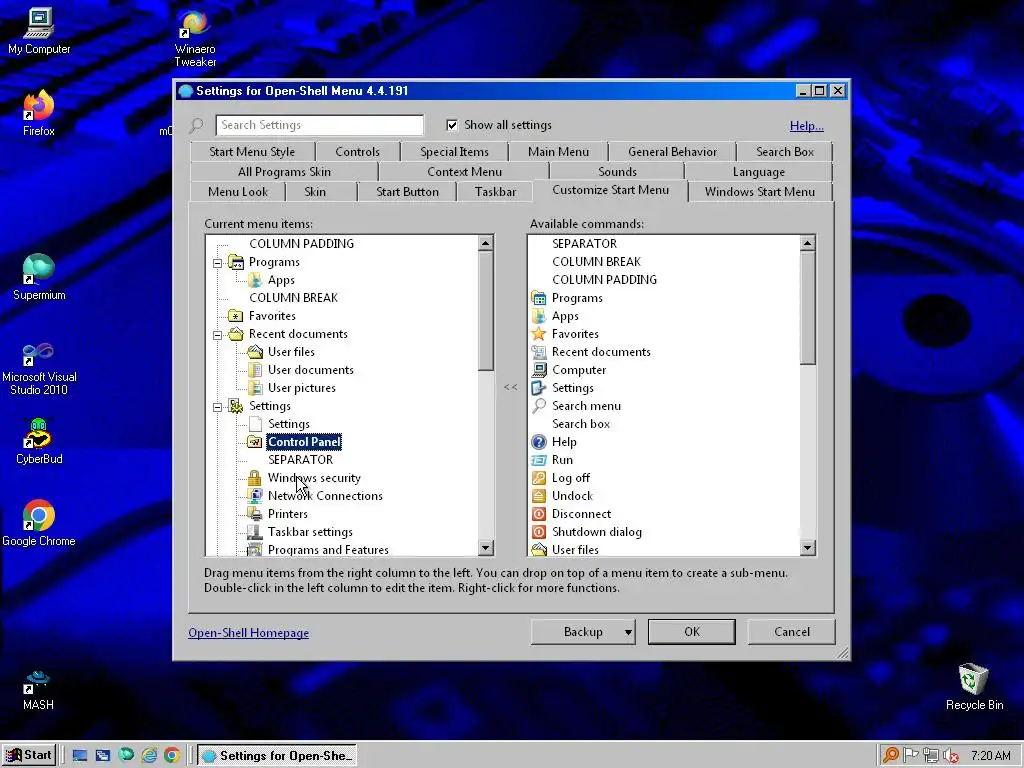This screenshot has width=1024, height=768.
Task: Open the Taskbar tab
Action: pyautogui.click(x=495, y=192)
